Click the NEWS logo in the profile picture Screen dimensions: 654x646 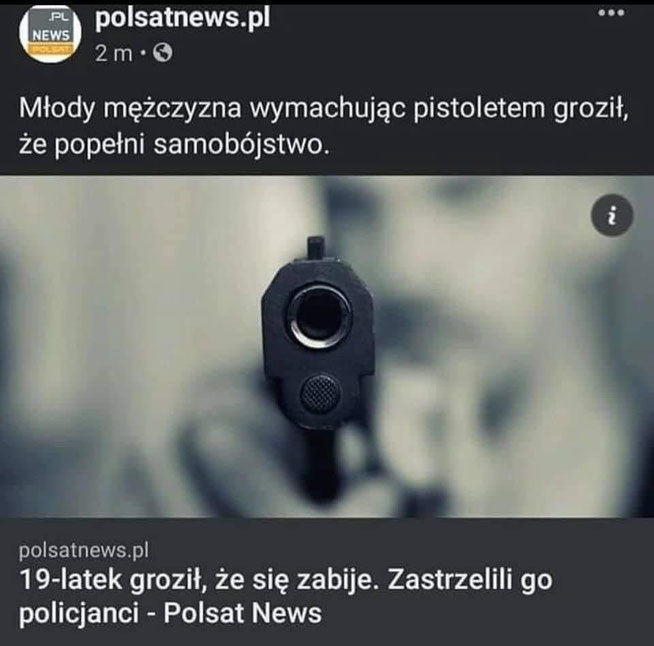tap(51, 35)
